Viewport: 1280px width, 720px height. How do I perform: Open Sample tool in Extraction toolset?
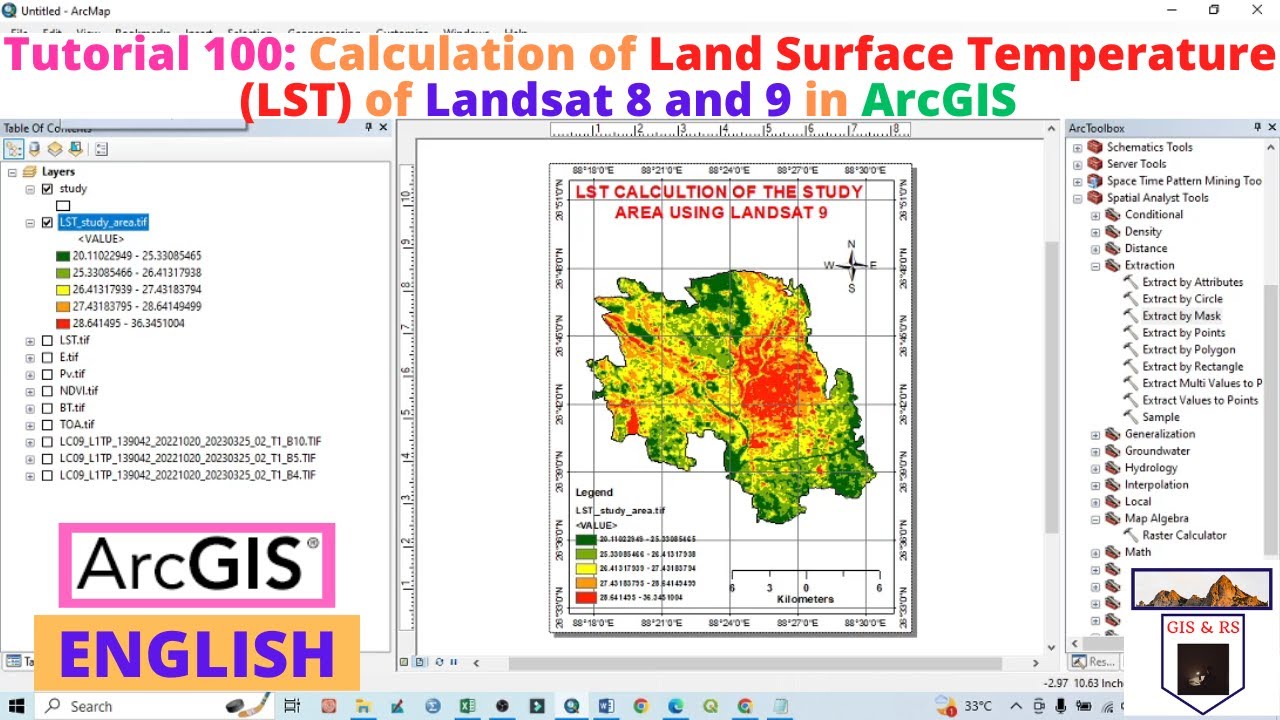coord(1161,417)
